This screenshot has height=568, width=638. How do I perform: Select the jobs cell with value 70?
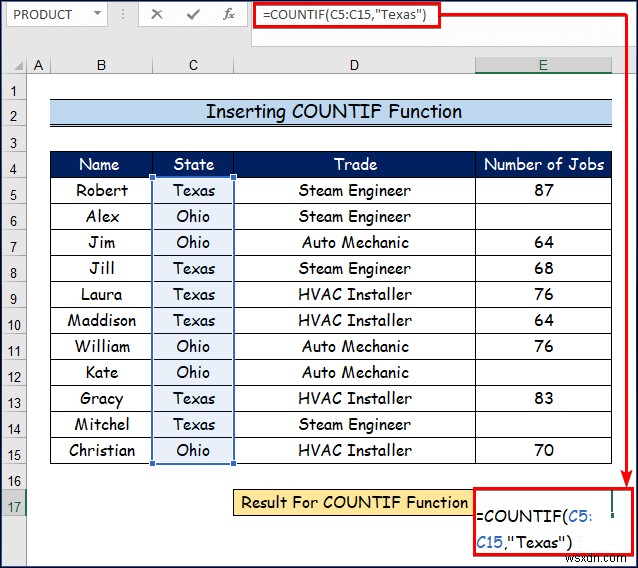click(543, 451)
